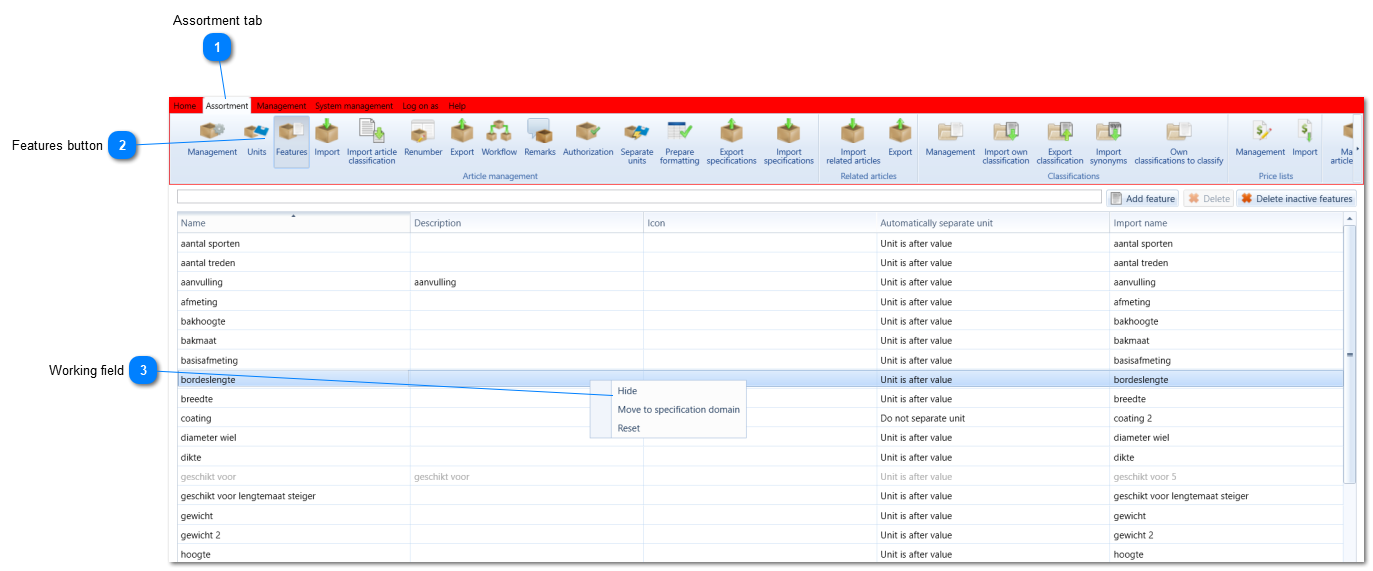Open the Features ribbon icon

(291, 141)
